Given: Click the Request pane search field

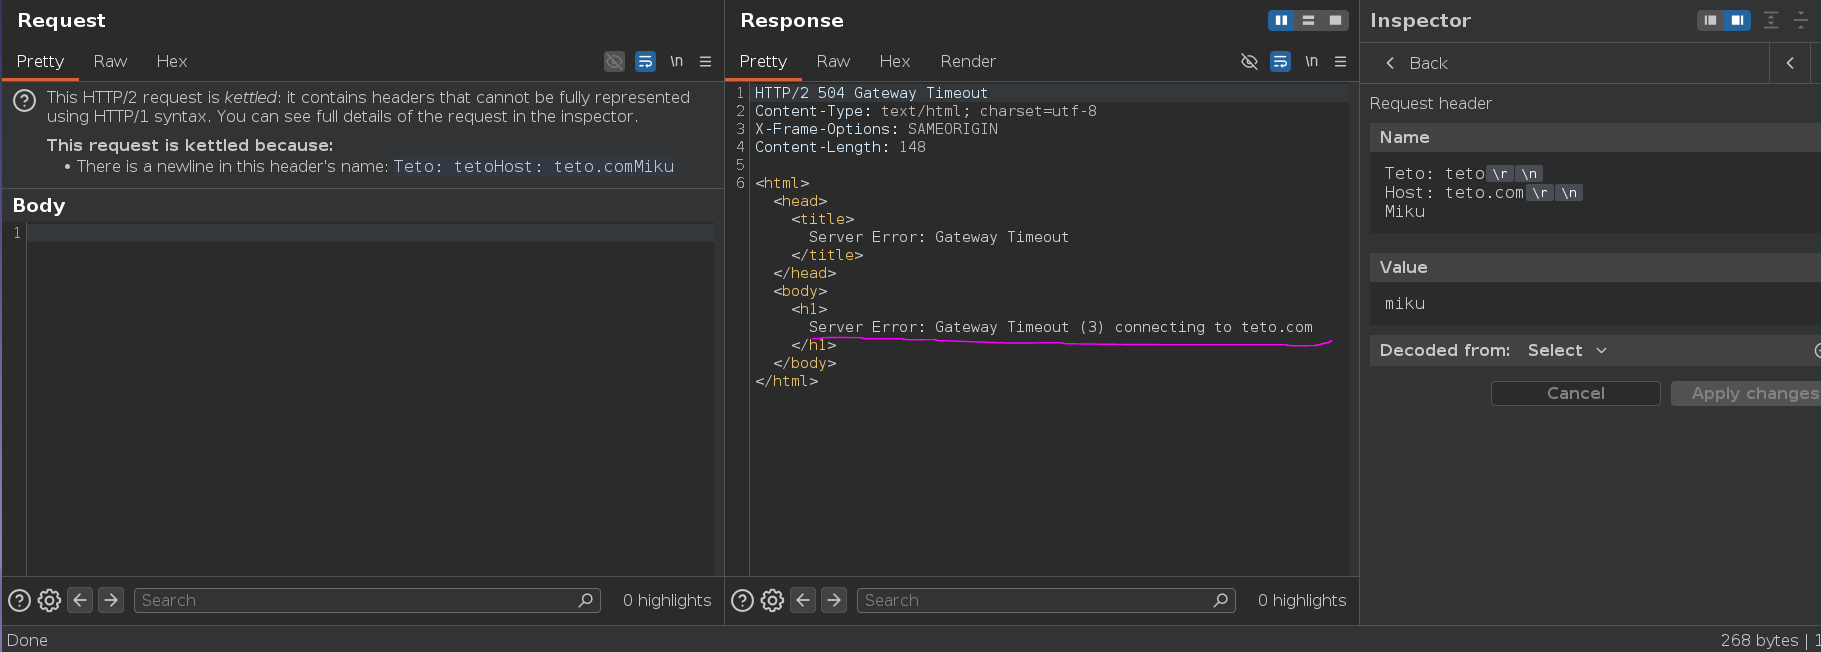Looking at the screenshot, I should [367, 600].
